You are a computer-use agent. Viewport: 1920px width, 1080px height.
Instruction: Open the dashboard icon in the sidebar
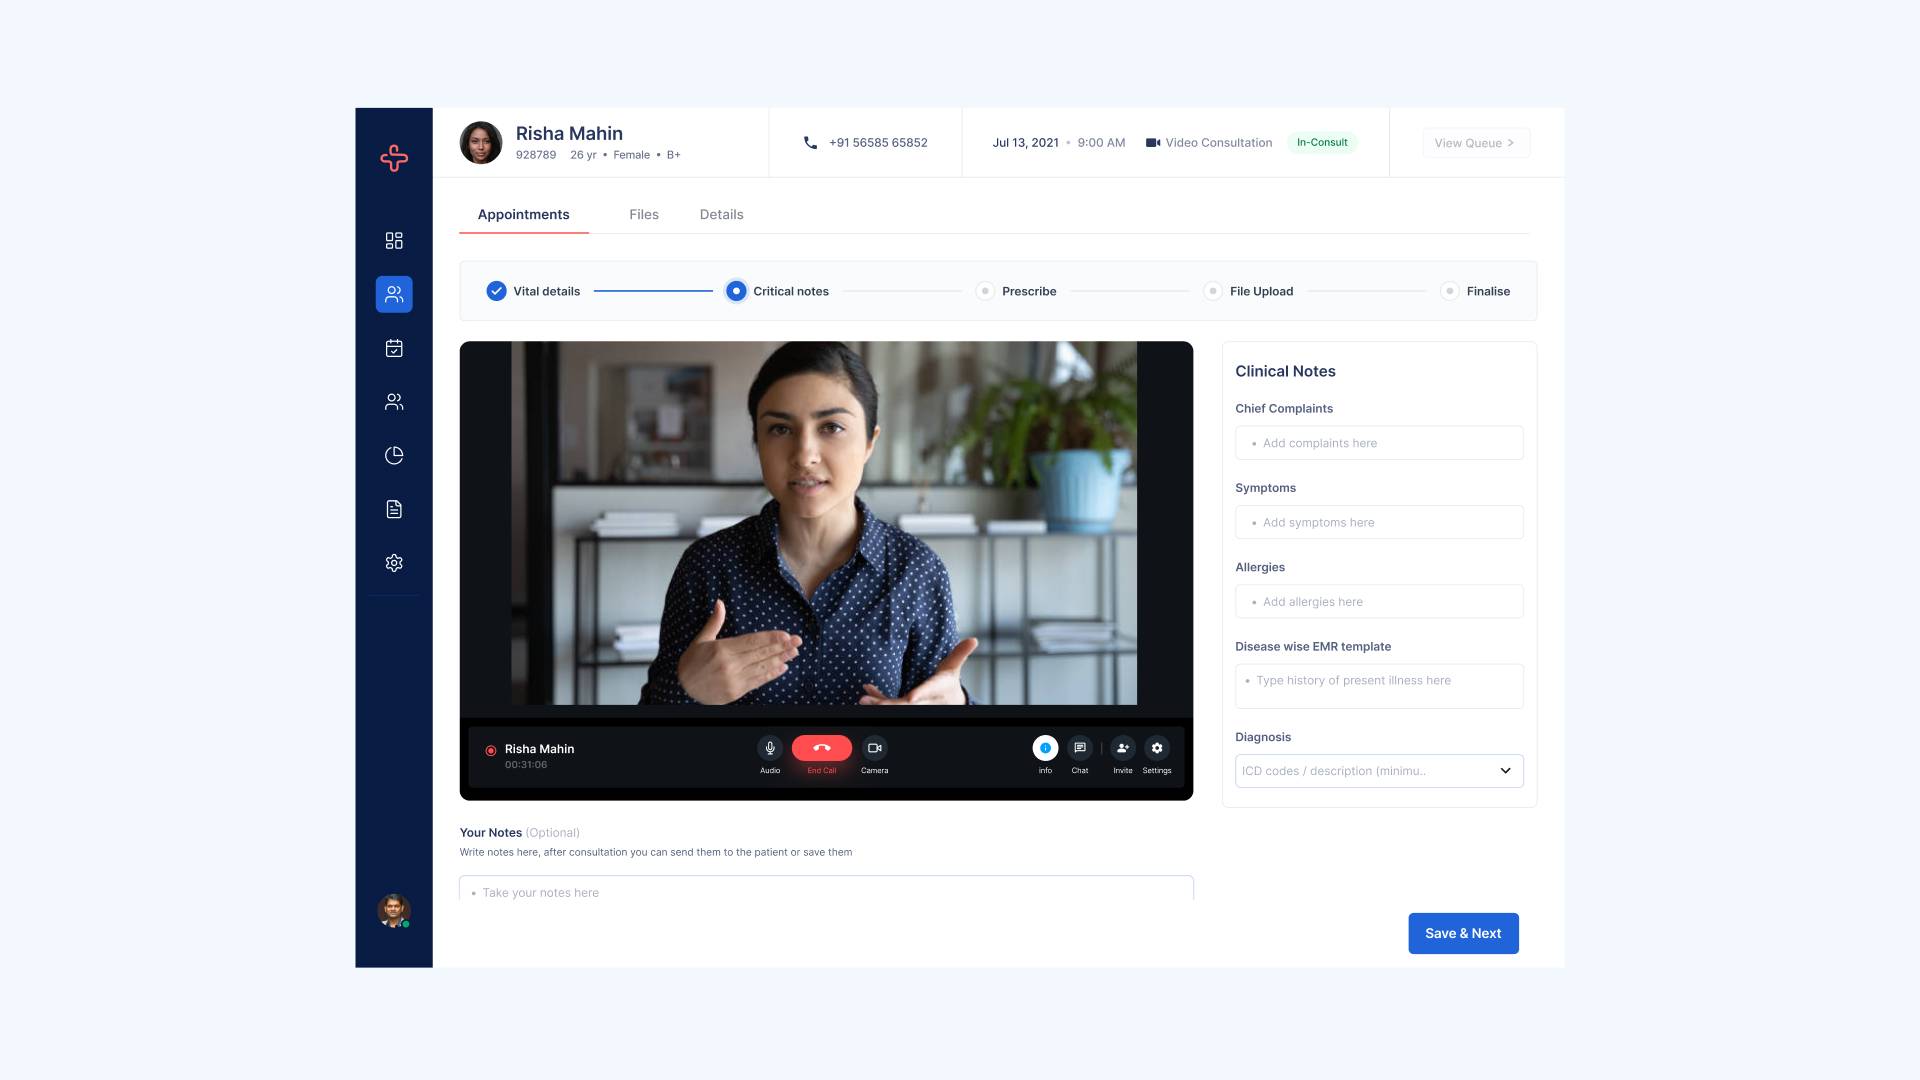[393, 240]
